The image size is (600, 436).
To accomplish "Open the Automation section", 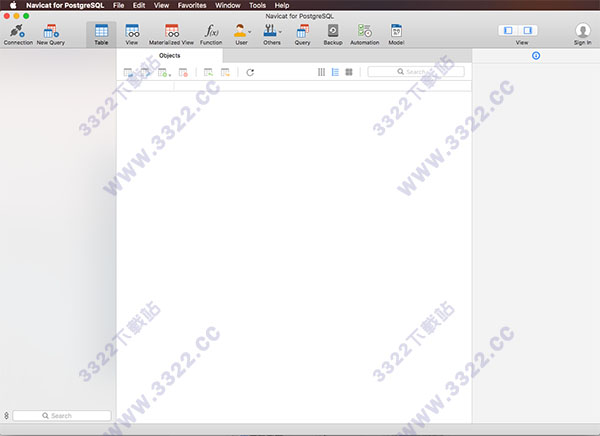I will tap(365, 34).
